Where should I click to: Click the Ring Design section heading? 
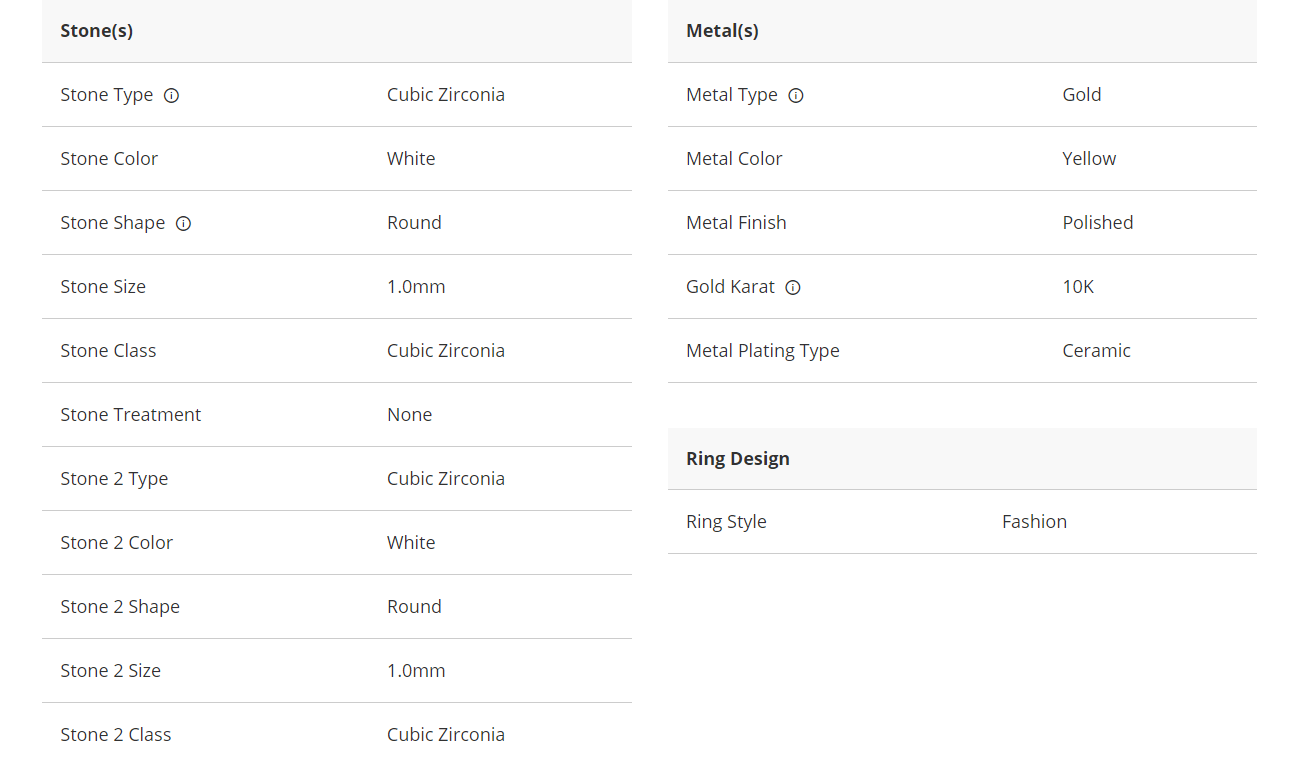pos(738,459)
